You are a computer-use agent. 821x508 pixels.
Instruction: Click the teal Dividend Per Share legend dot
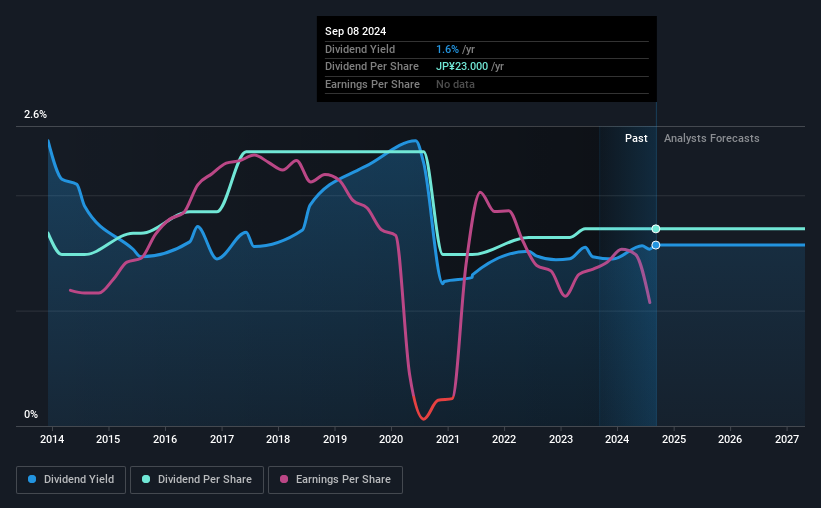tap(146, 479)
